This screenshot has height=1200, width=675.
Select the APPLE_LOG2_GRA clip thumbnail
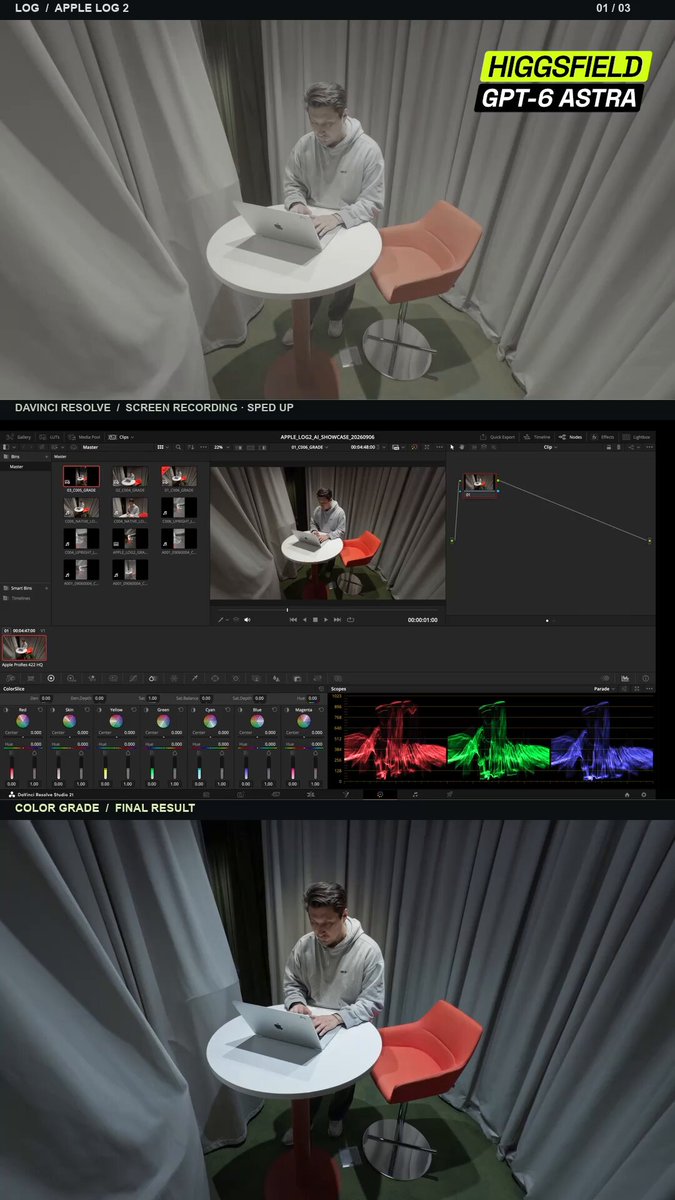(x=130, y=539)
